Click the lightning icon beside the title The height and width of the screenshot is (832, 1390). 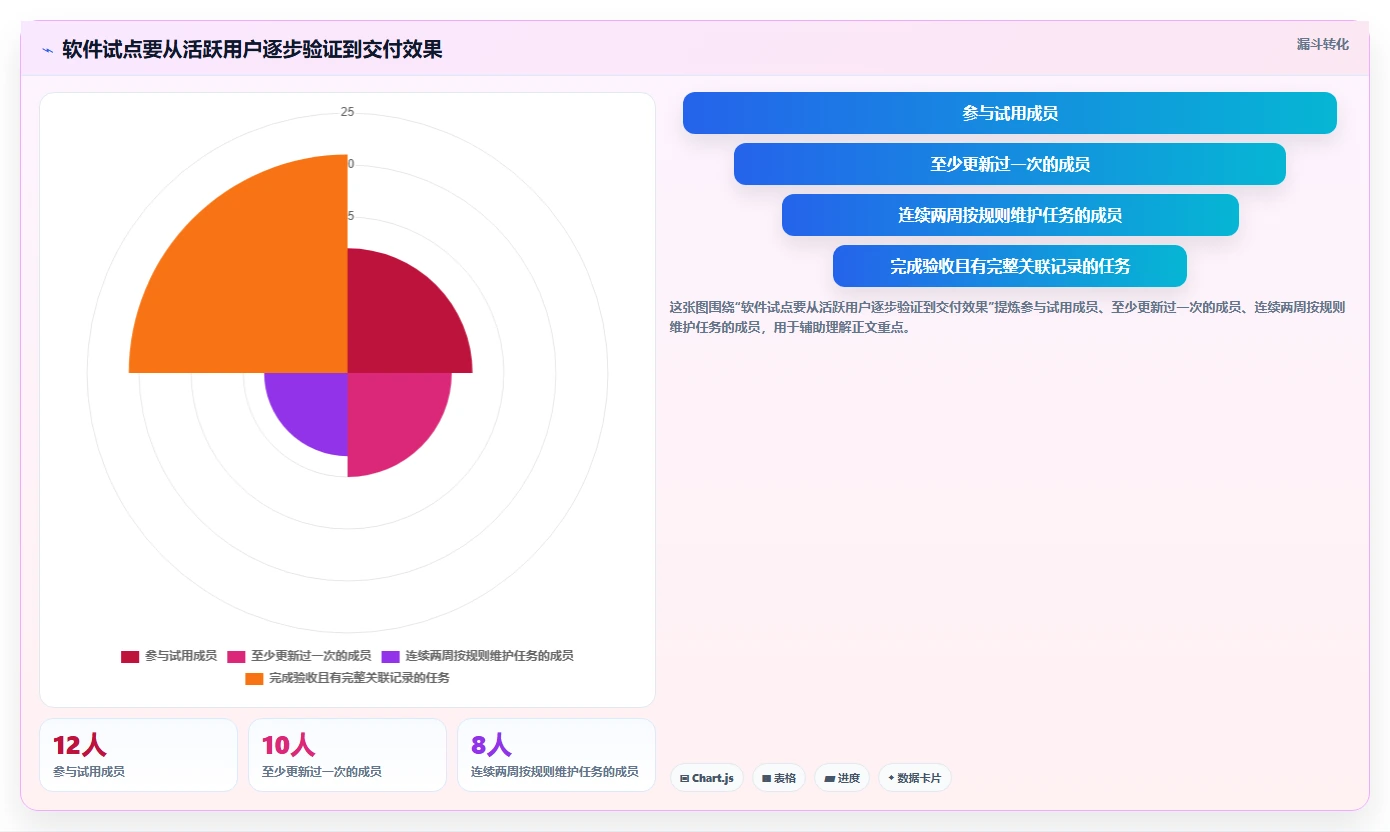pos(48,50)
